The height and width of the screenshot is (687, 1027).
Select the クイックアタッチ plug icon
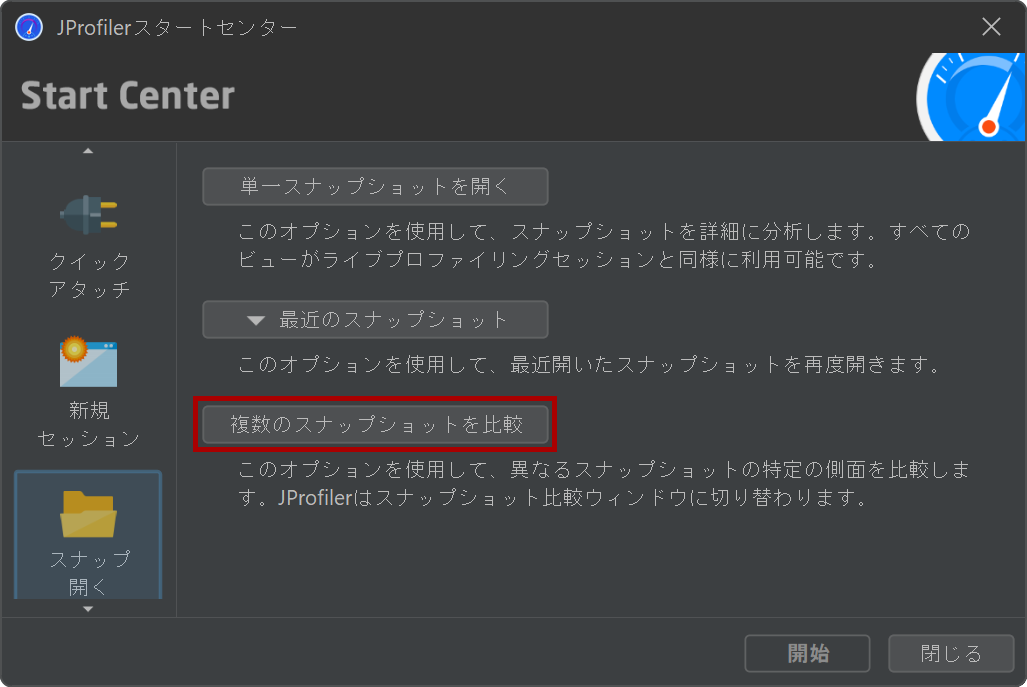pos(88,215)
